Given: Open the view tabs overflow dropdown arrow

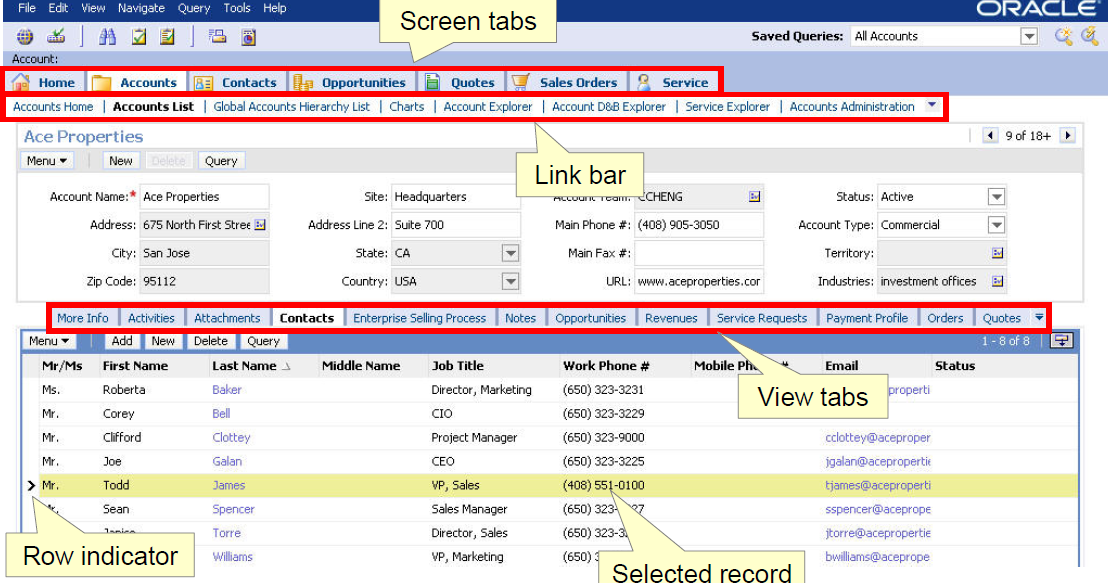Looking at the screenshot, I should [x=1039, y=317].
